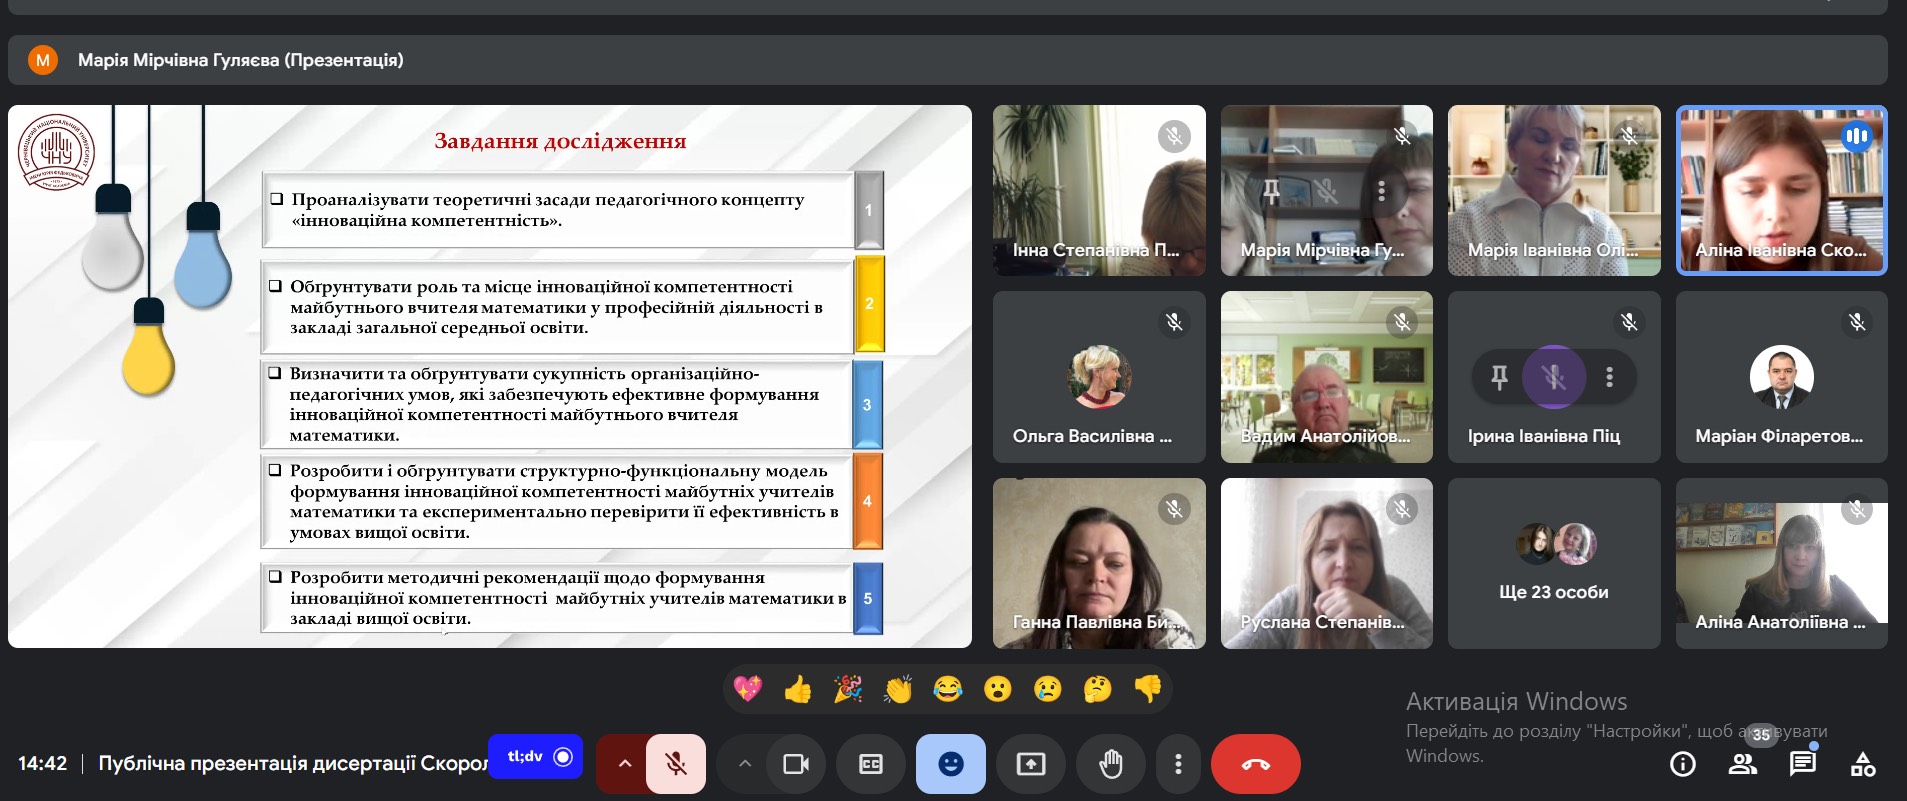
Task: Click the clock showing 14:42
Action: [43, 763]
